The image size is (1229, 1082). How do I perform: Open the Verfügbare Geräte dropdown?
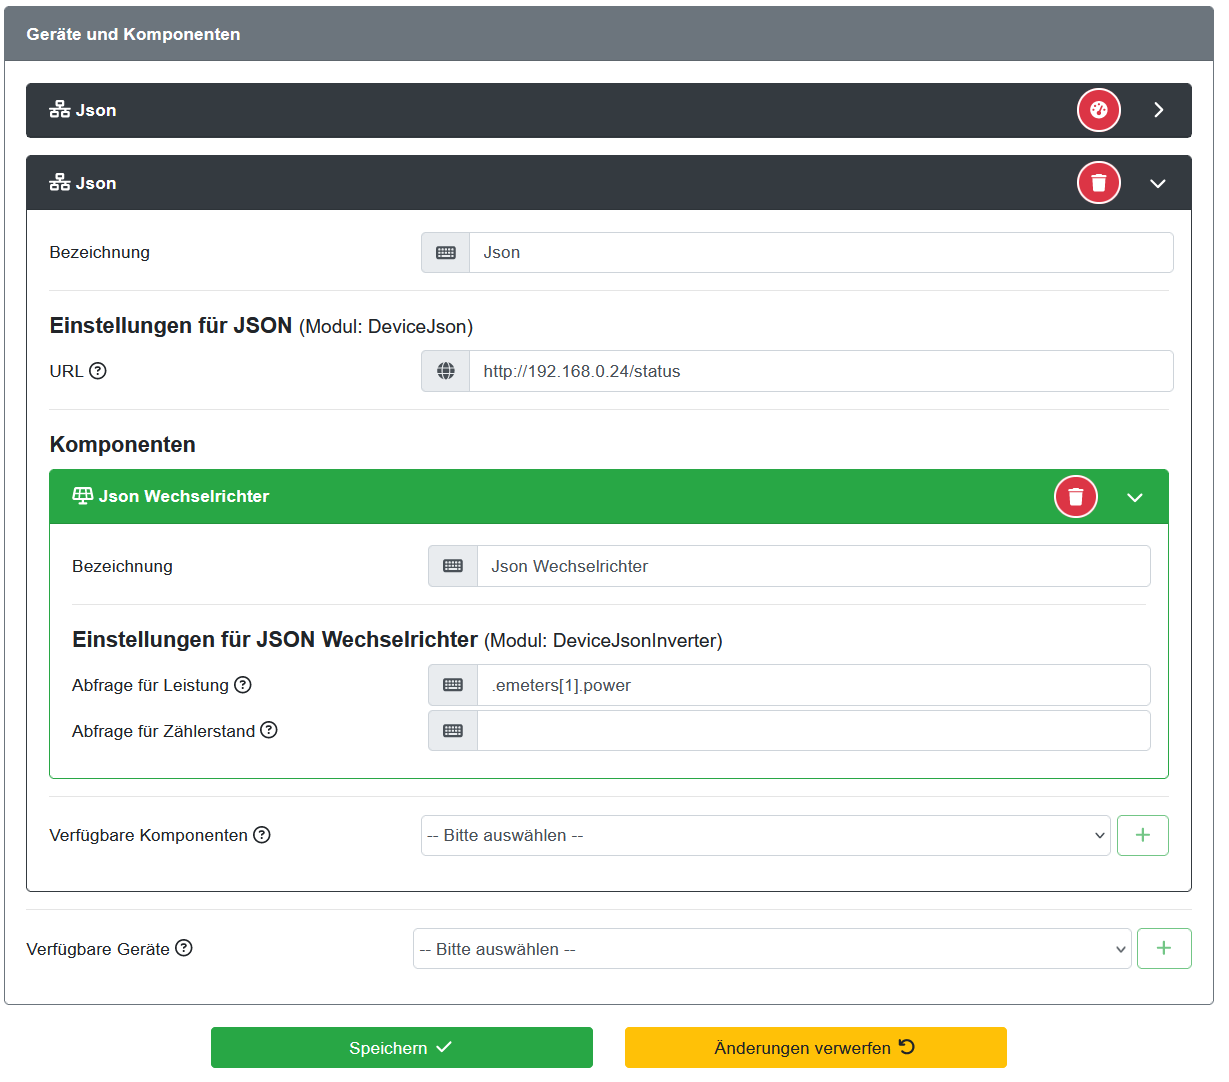771,949
